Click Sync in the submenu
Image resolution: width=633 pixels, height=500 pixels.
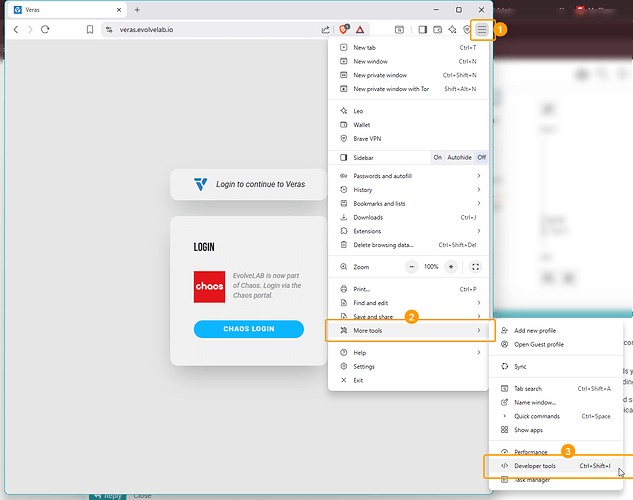556,366
